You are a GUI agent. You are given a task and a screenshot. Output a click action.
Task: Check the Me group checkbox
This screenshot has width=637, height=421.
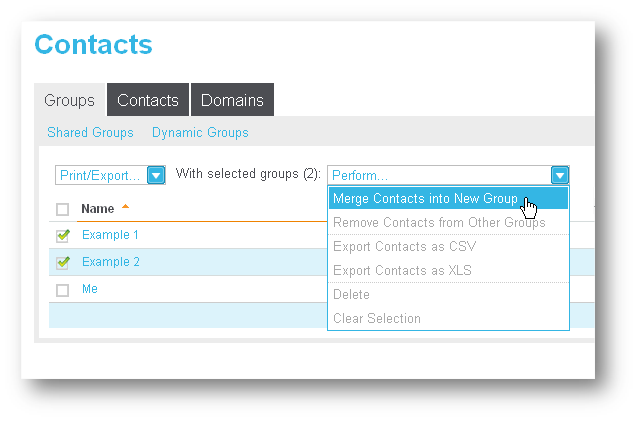(x=63, y=290)
